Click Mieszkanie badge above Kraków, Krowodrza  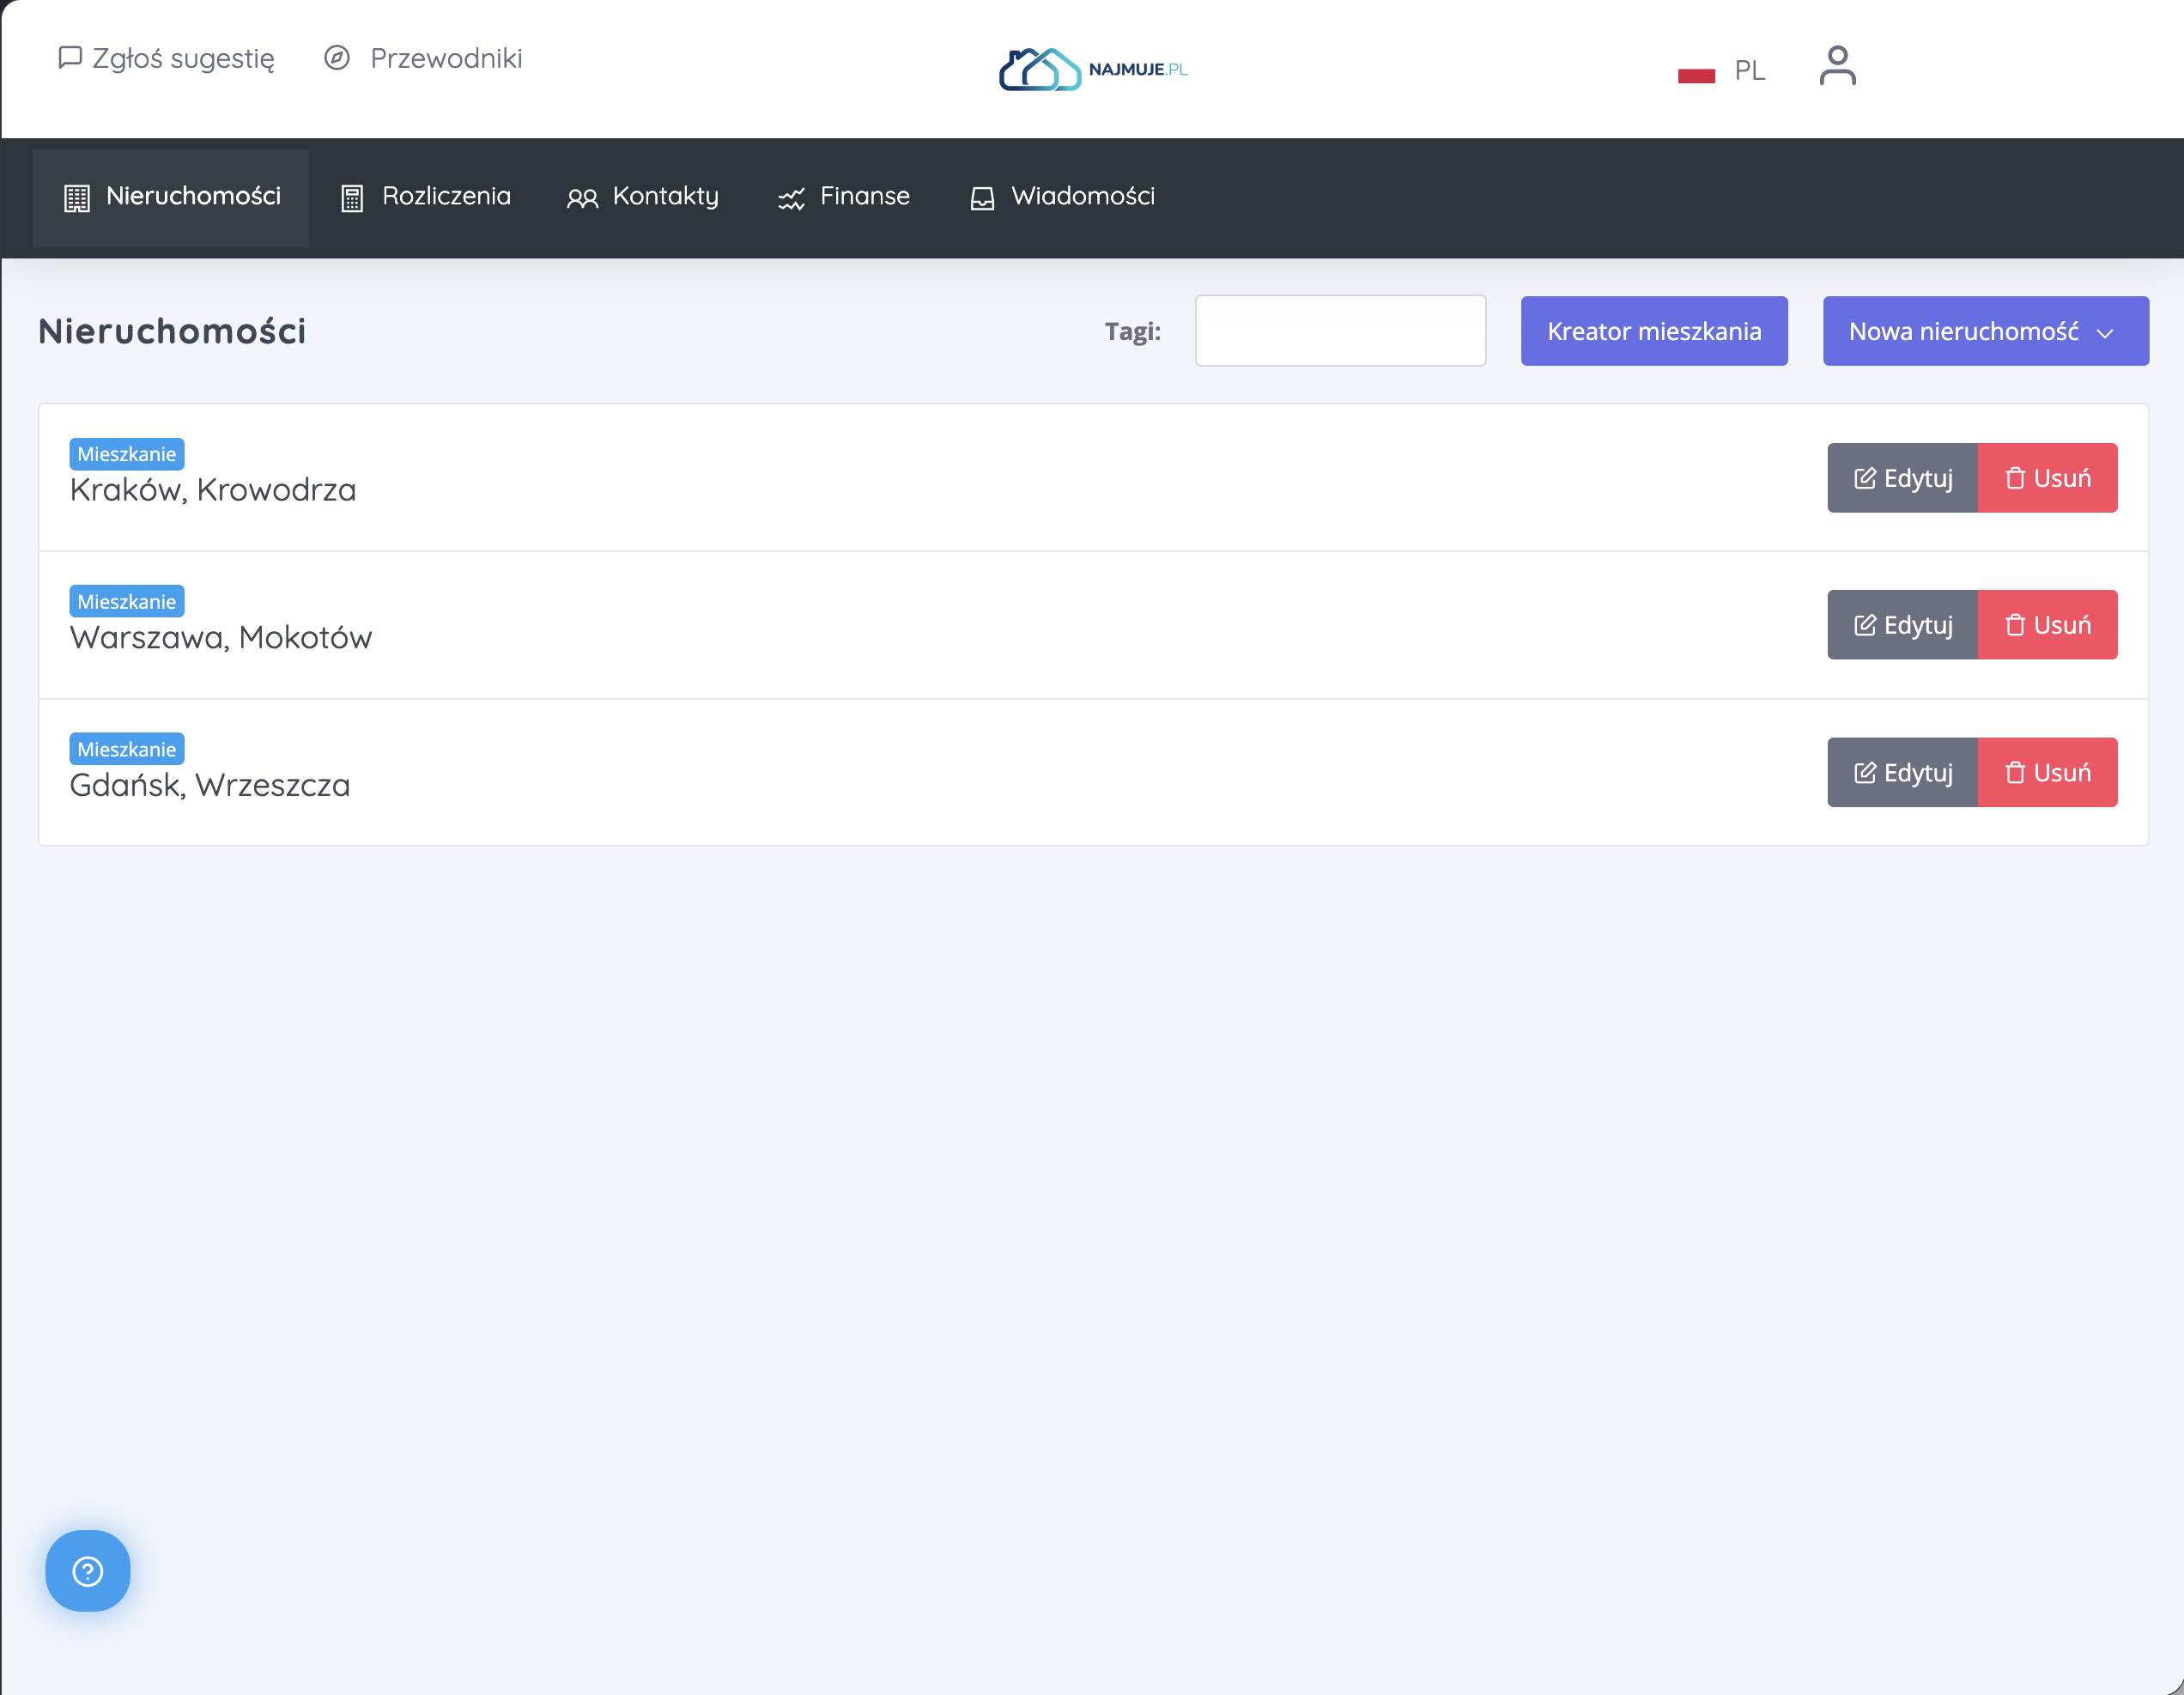127,454
